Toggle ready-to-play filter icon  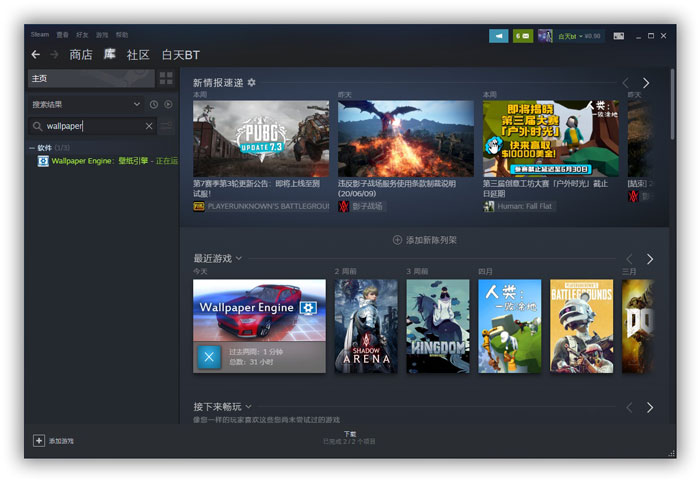point(168,104)
